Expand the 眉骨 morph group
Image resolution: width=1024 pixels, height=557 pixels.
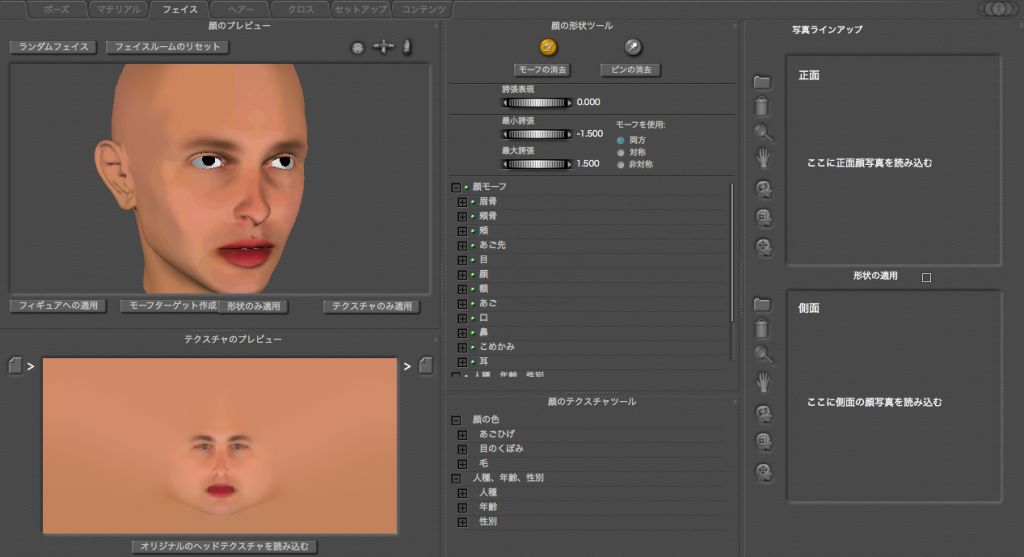pyautogui.click(x=462, y=202)
